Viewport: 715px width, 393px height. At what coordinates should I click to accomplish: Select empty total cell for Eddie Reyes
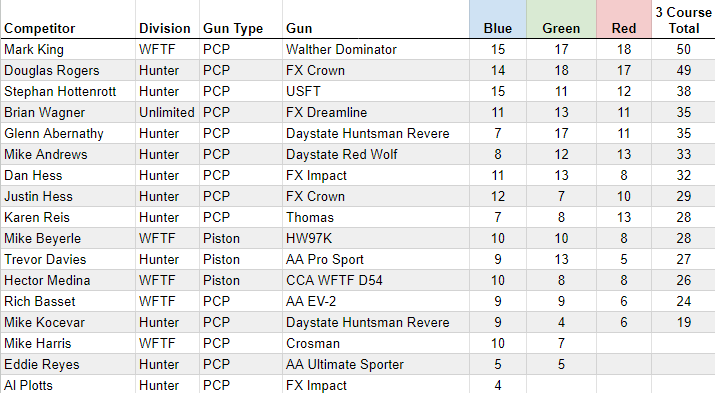pyautogui.click(x=684, y=364)
